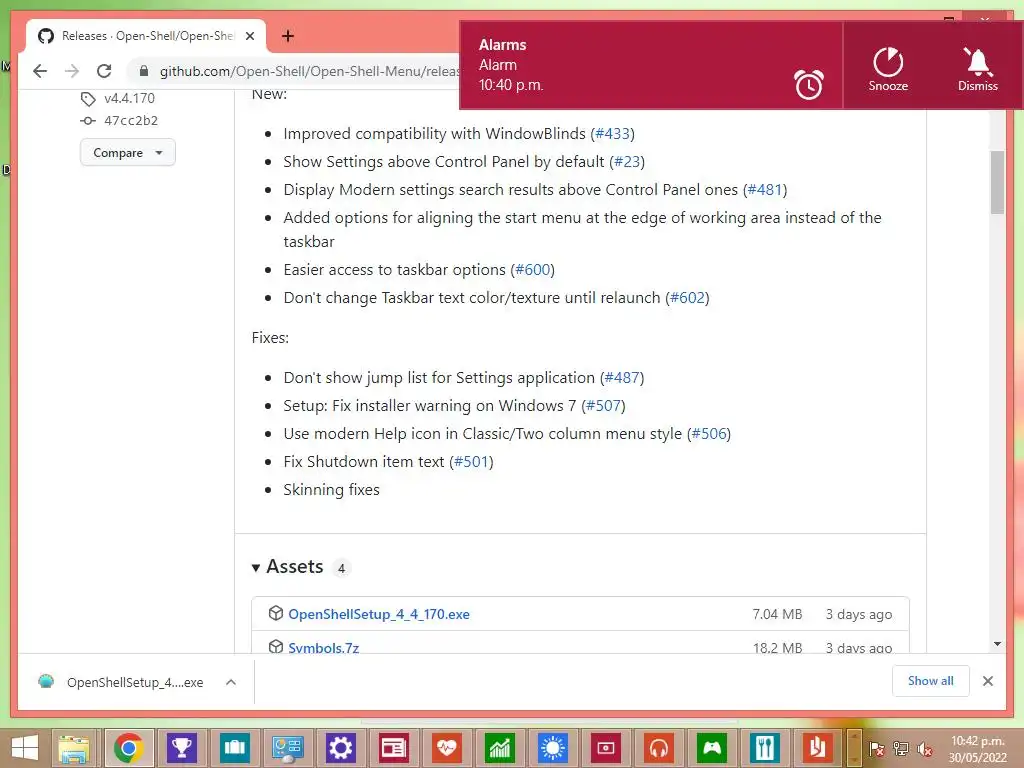Show all downloads
The width and height of the screenshot is (1024, 768).
[x=930, y=681]
